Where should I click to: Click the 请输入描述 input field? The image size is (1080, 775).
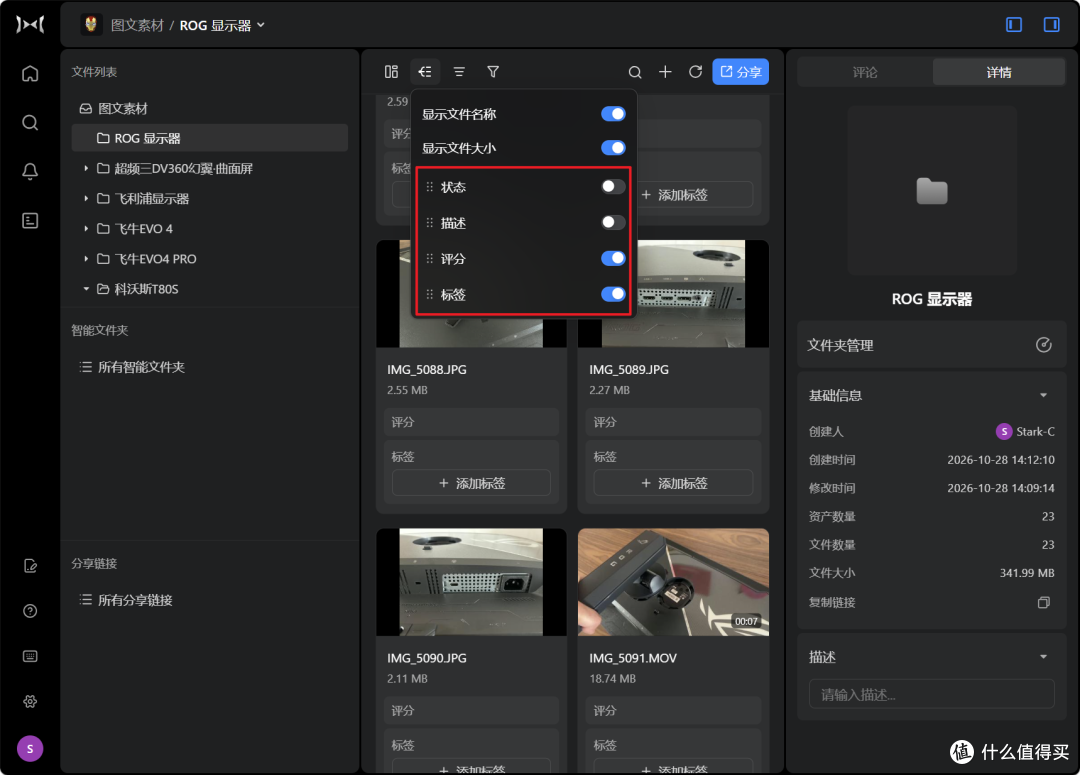point(931,694)
